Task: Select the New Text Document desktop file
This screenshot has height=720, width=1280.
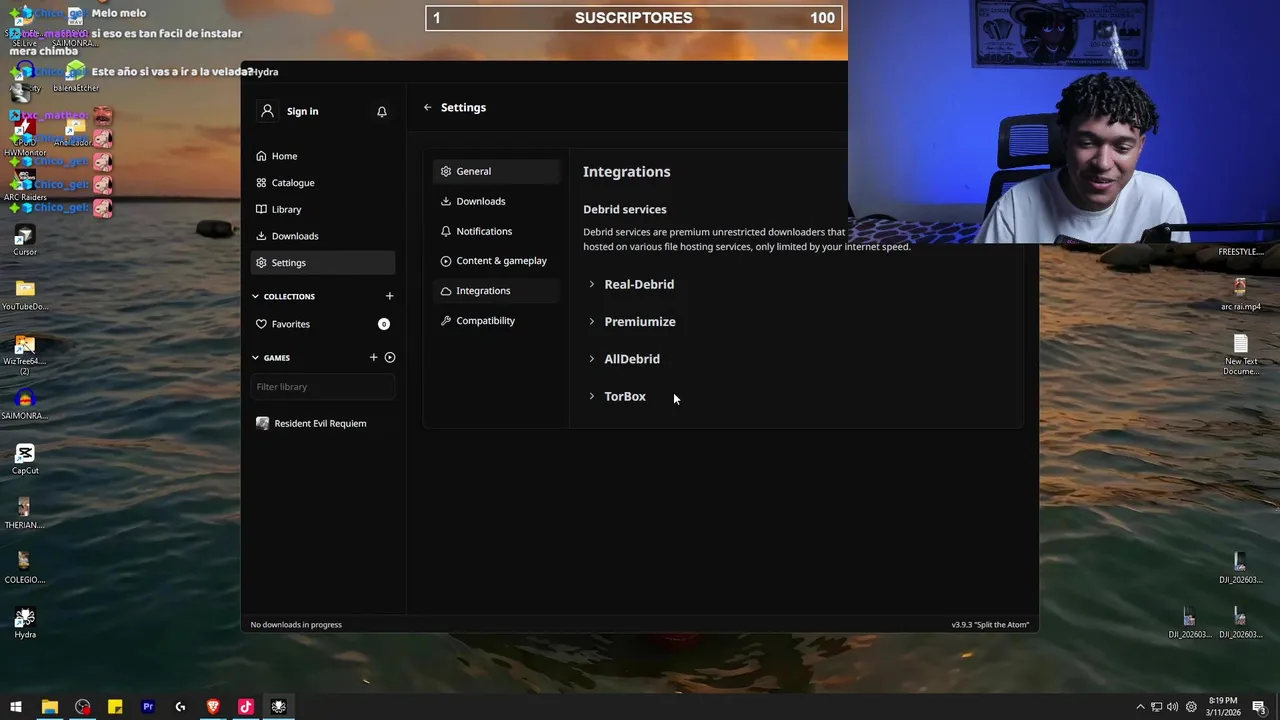Action: tap(1241, 354)
